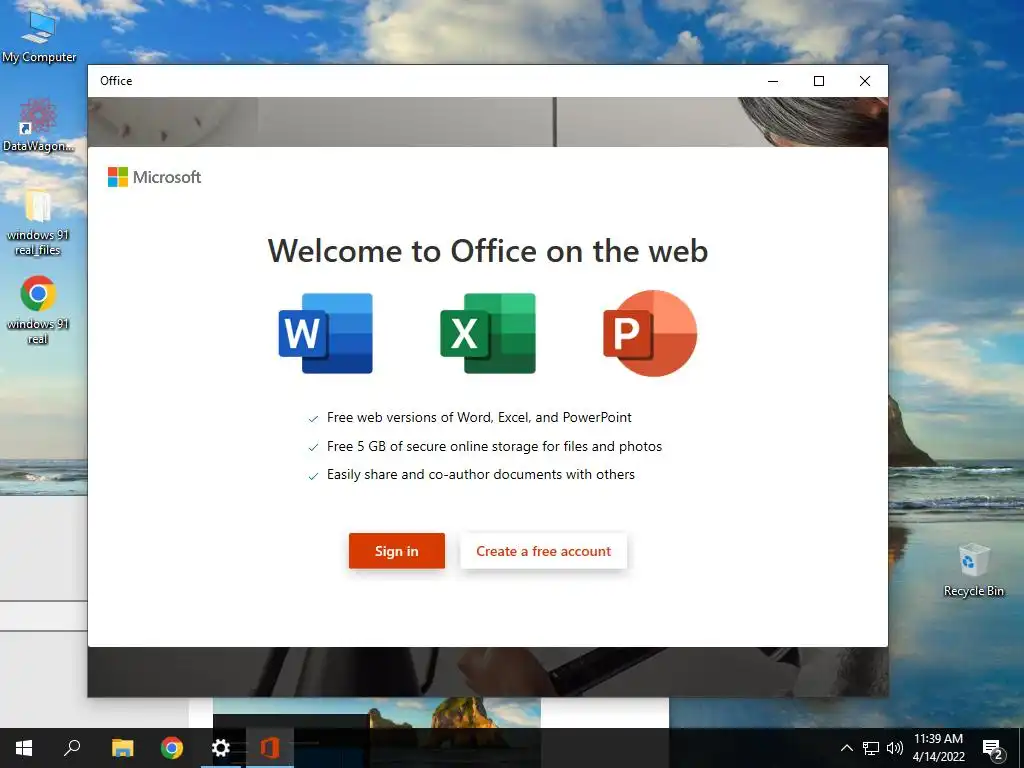Open the notification center icon
Screen dimensions: 1024x768
[993, 748]
